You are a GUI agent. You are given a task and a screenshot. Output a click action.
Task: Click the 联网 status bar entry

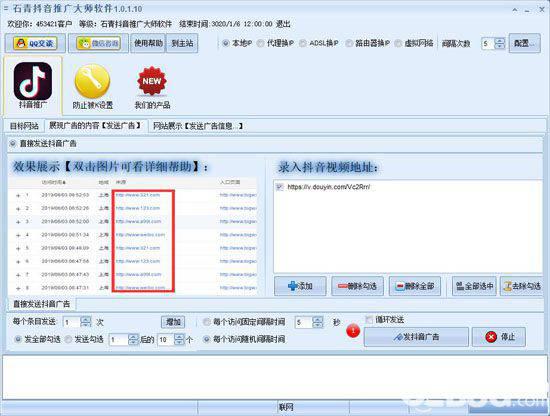click(286, 407)
